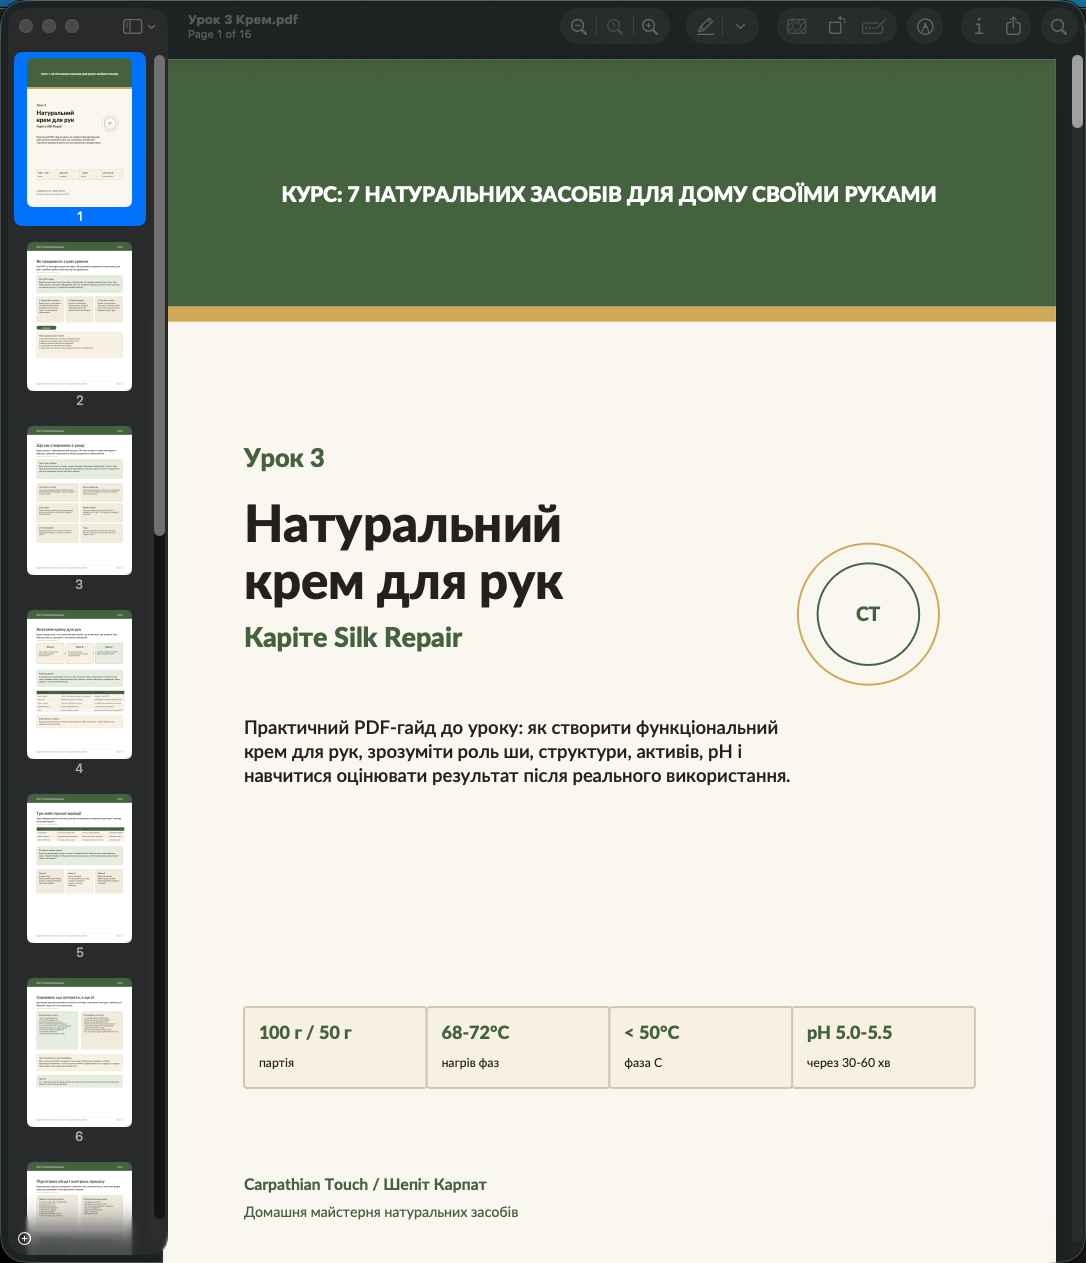This screenshot has width=1086, height=1263.
Task: Select page 3 thumbnail
Action: point(79,500)
